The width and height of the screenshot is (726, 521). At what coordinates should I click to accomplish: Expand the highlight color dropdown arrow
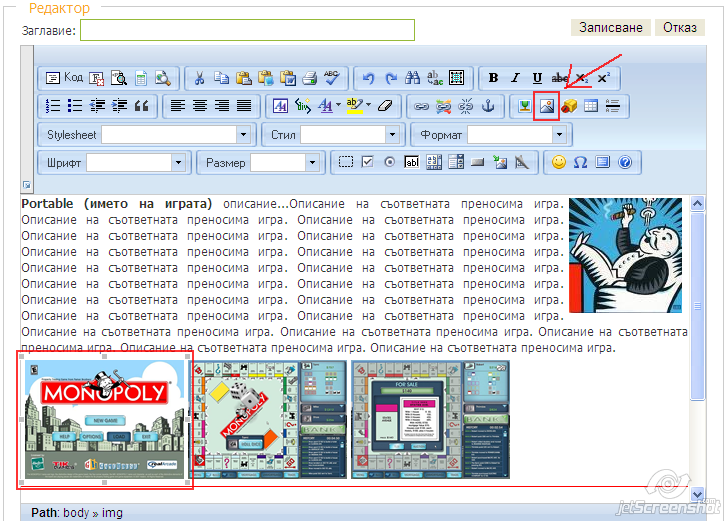369,106
